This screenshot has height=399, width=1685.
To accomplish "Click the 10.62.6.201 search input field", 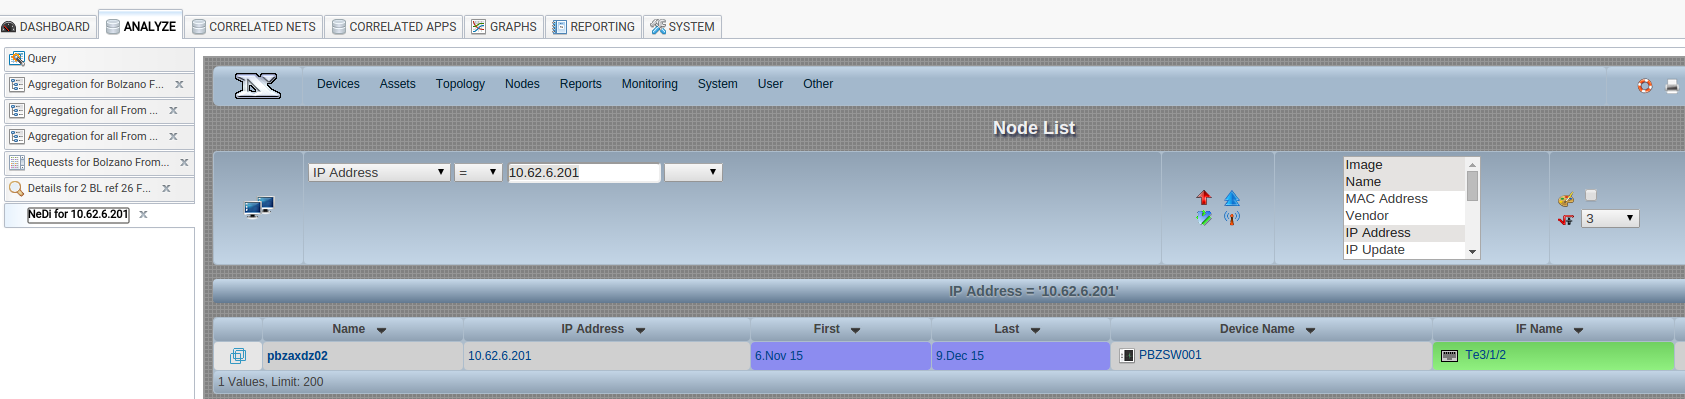I will (584, 173).
